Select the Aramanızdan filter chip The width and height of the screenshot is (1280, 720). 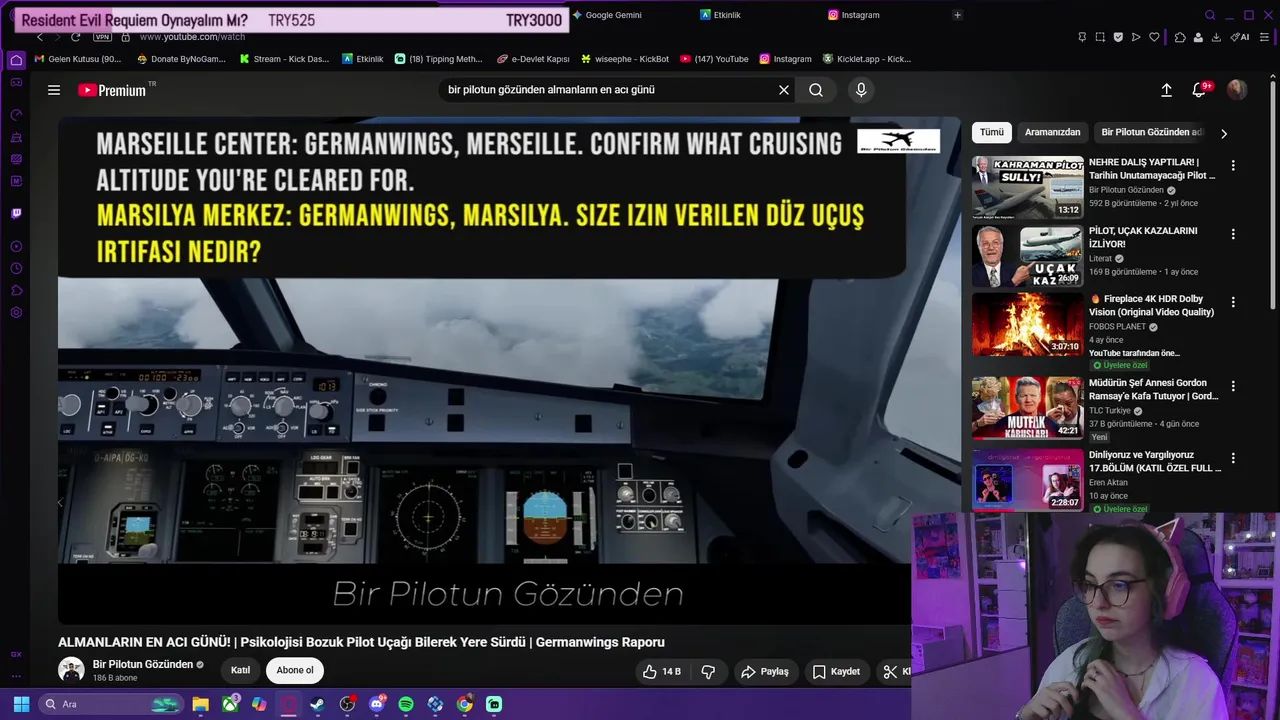1052,132
